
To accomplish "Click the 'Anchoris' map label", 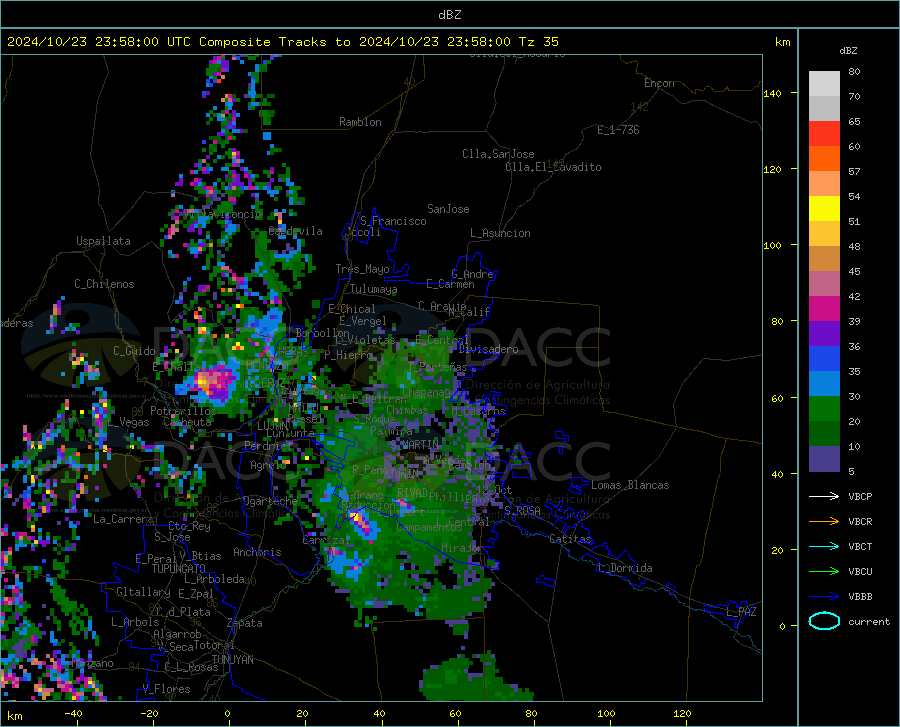I will 257,552.
